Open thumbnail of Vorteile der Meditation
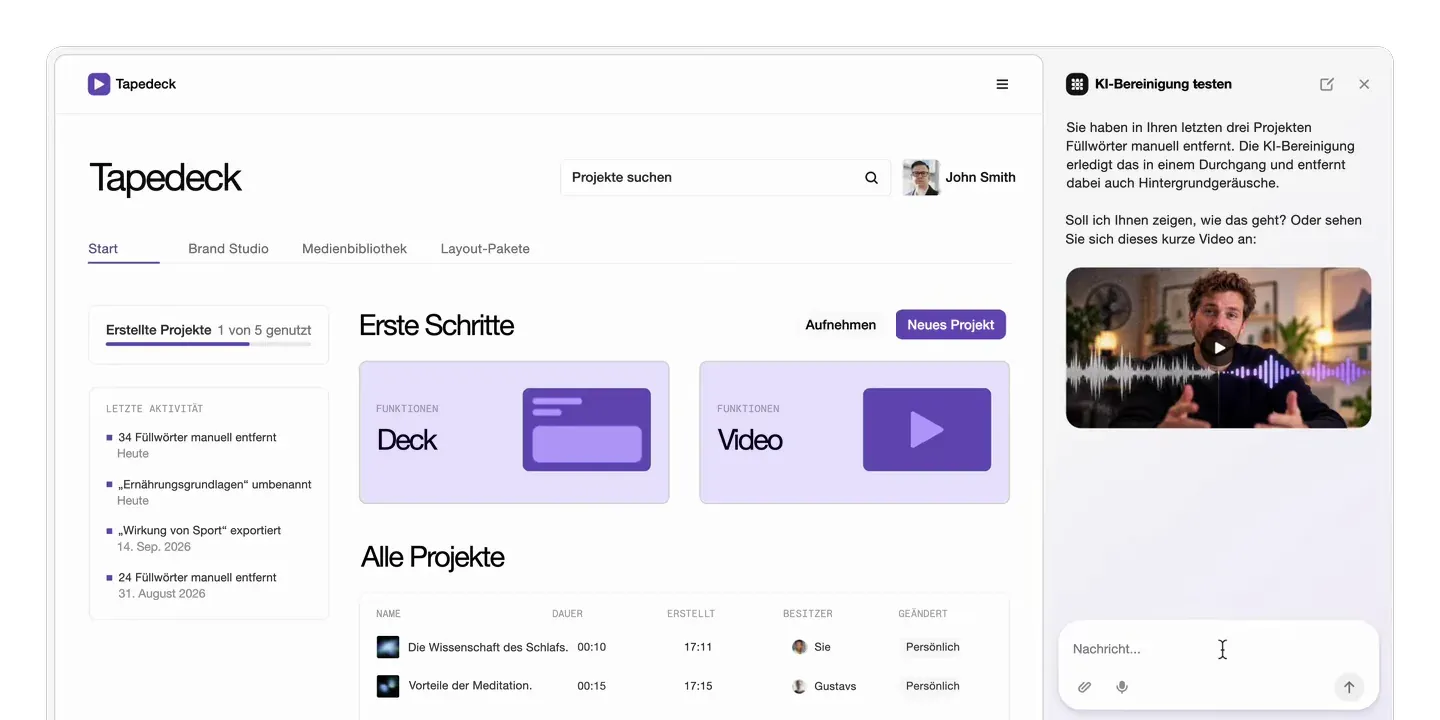The width and height of the screenshot is (1440, 720). 388,686
